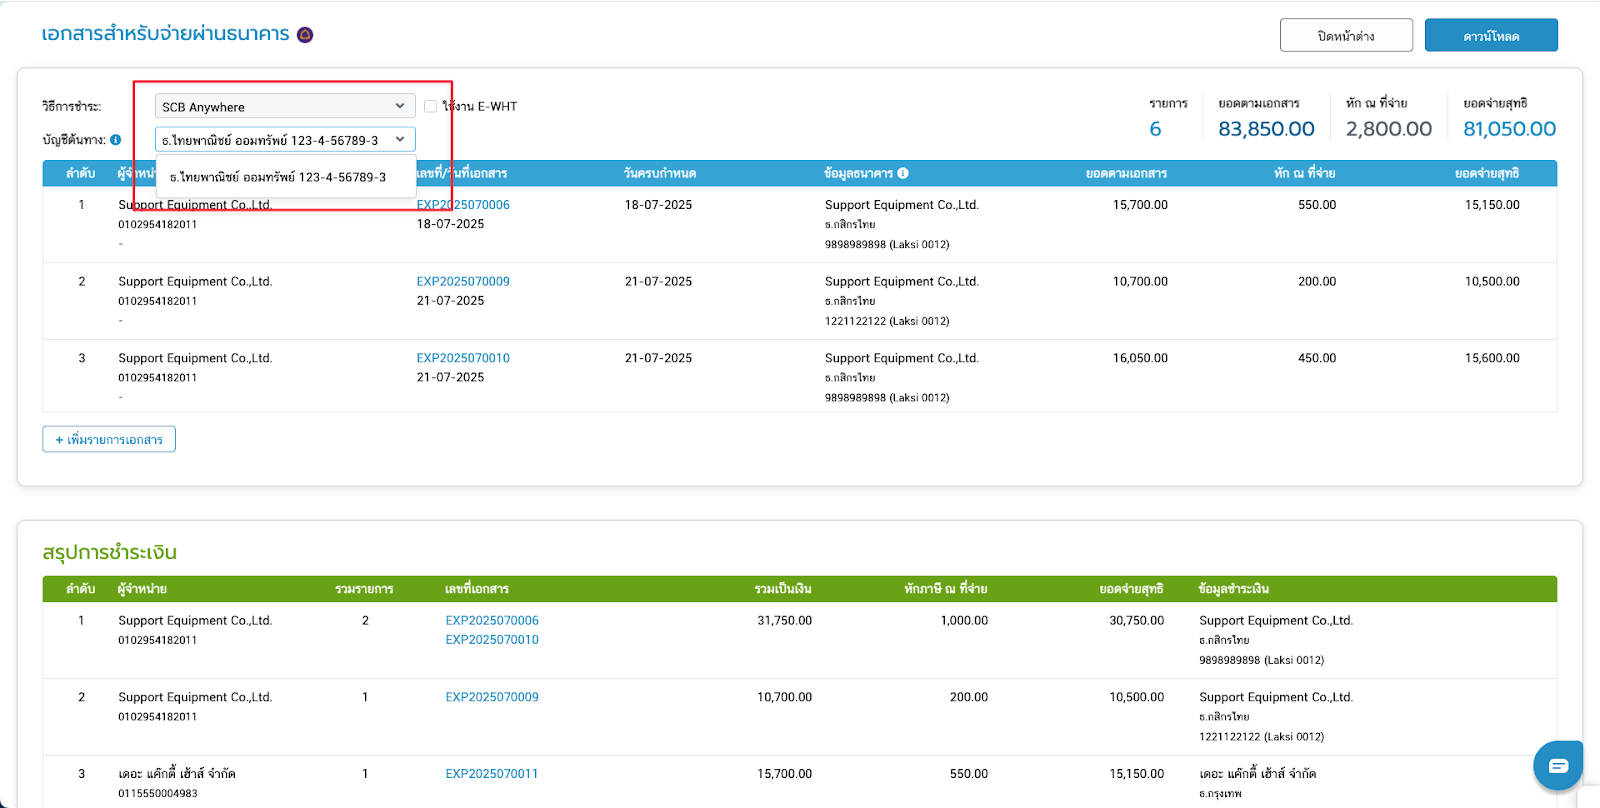Open EXP2025070011 link in payment summary

click(x=492, y=773)
